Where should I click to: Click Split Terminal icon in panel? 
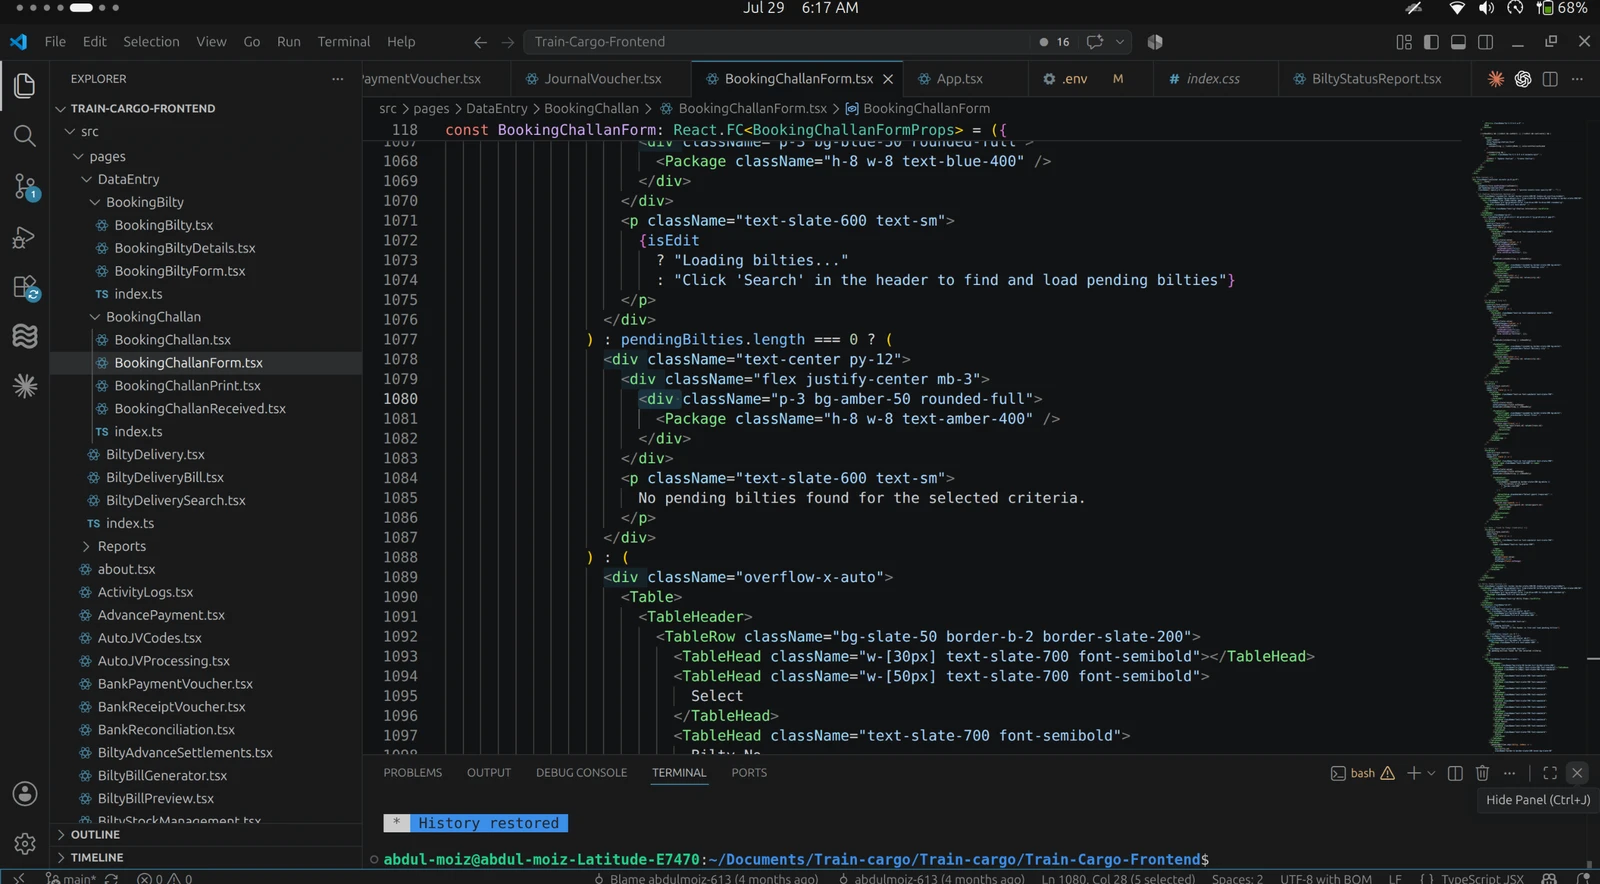pyautogui.click(x=1456, y=773)
